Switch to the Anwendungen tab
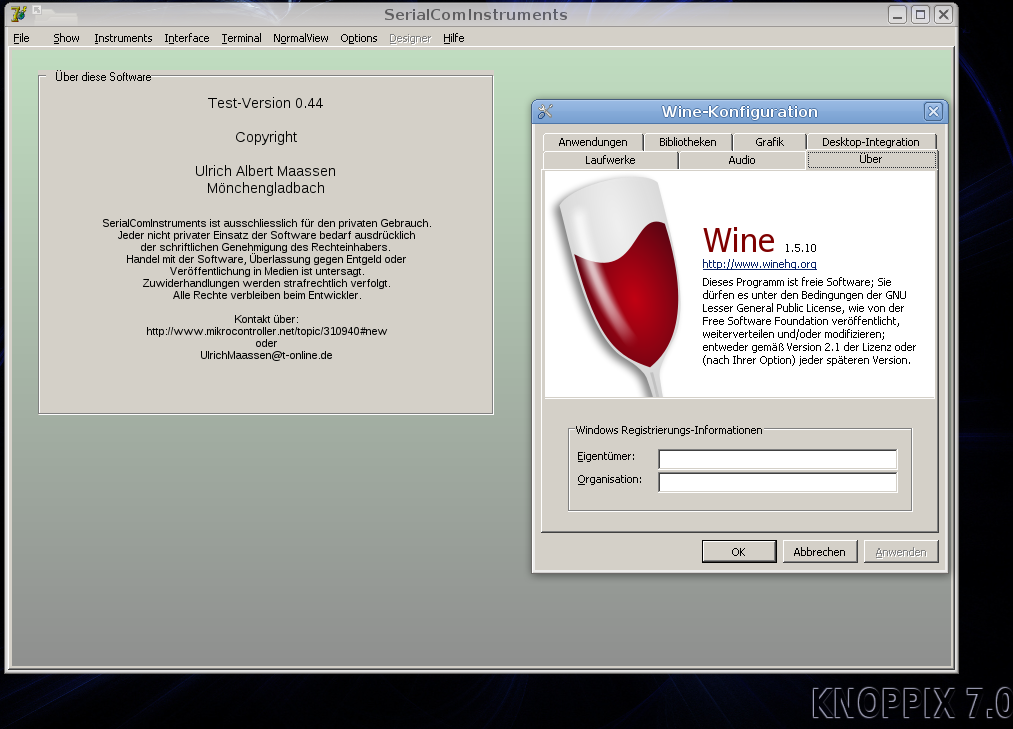 tap(592, 142)
